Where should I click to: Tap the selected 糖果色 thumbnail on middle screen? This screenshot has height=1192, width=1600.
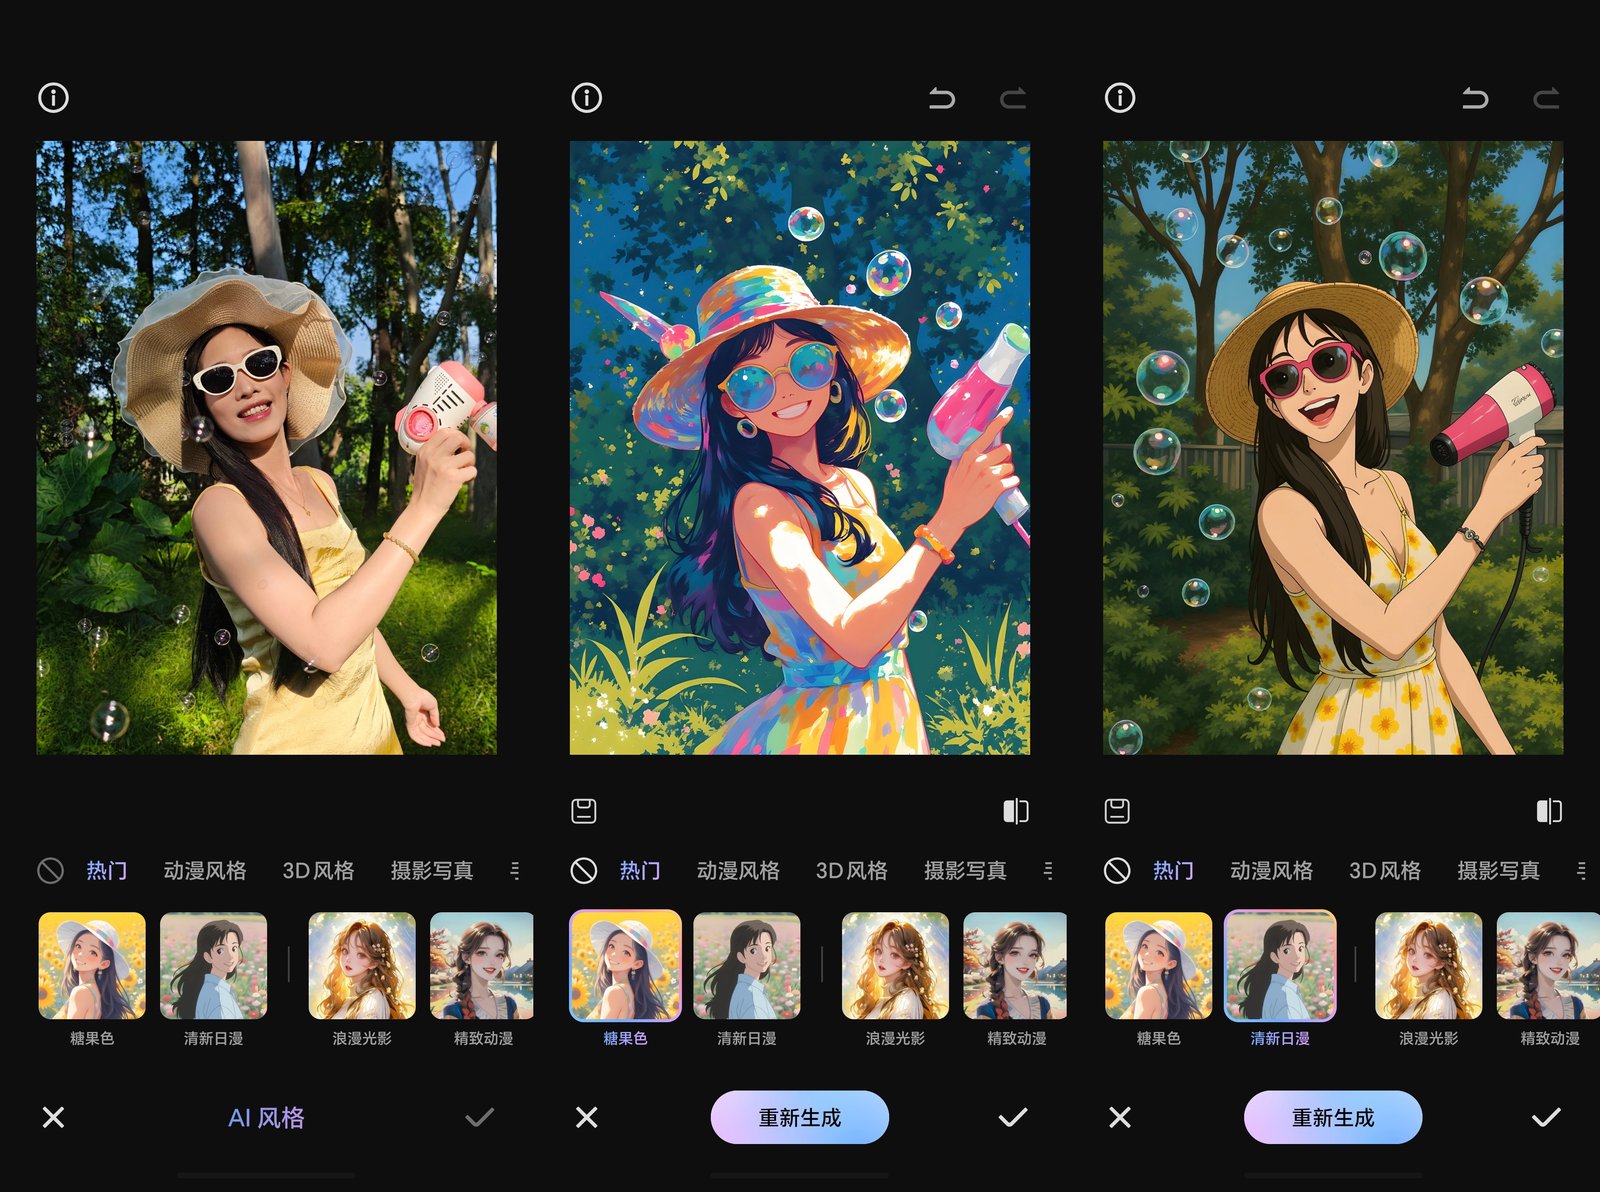point(625,966)
